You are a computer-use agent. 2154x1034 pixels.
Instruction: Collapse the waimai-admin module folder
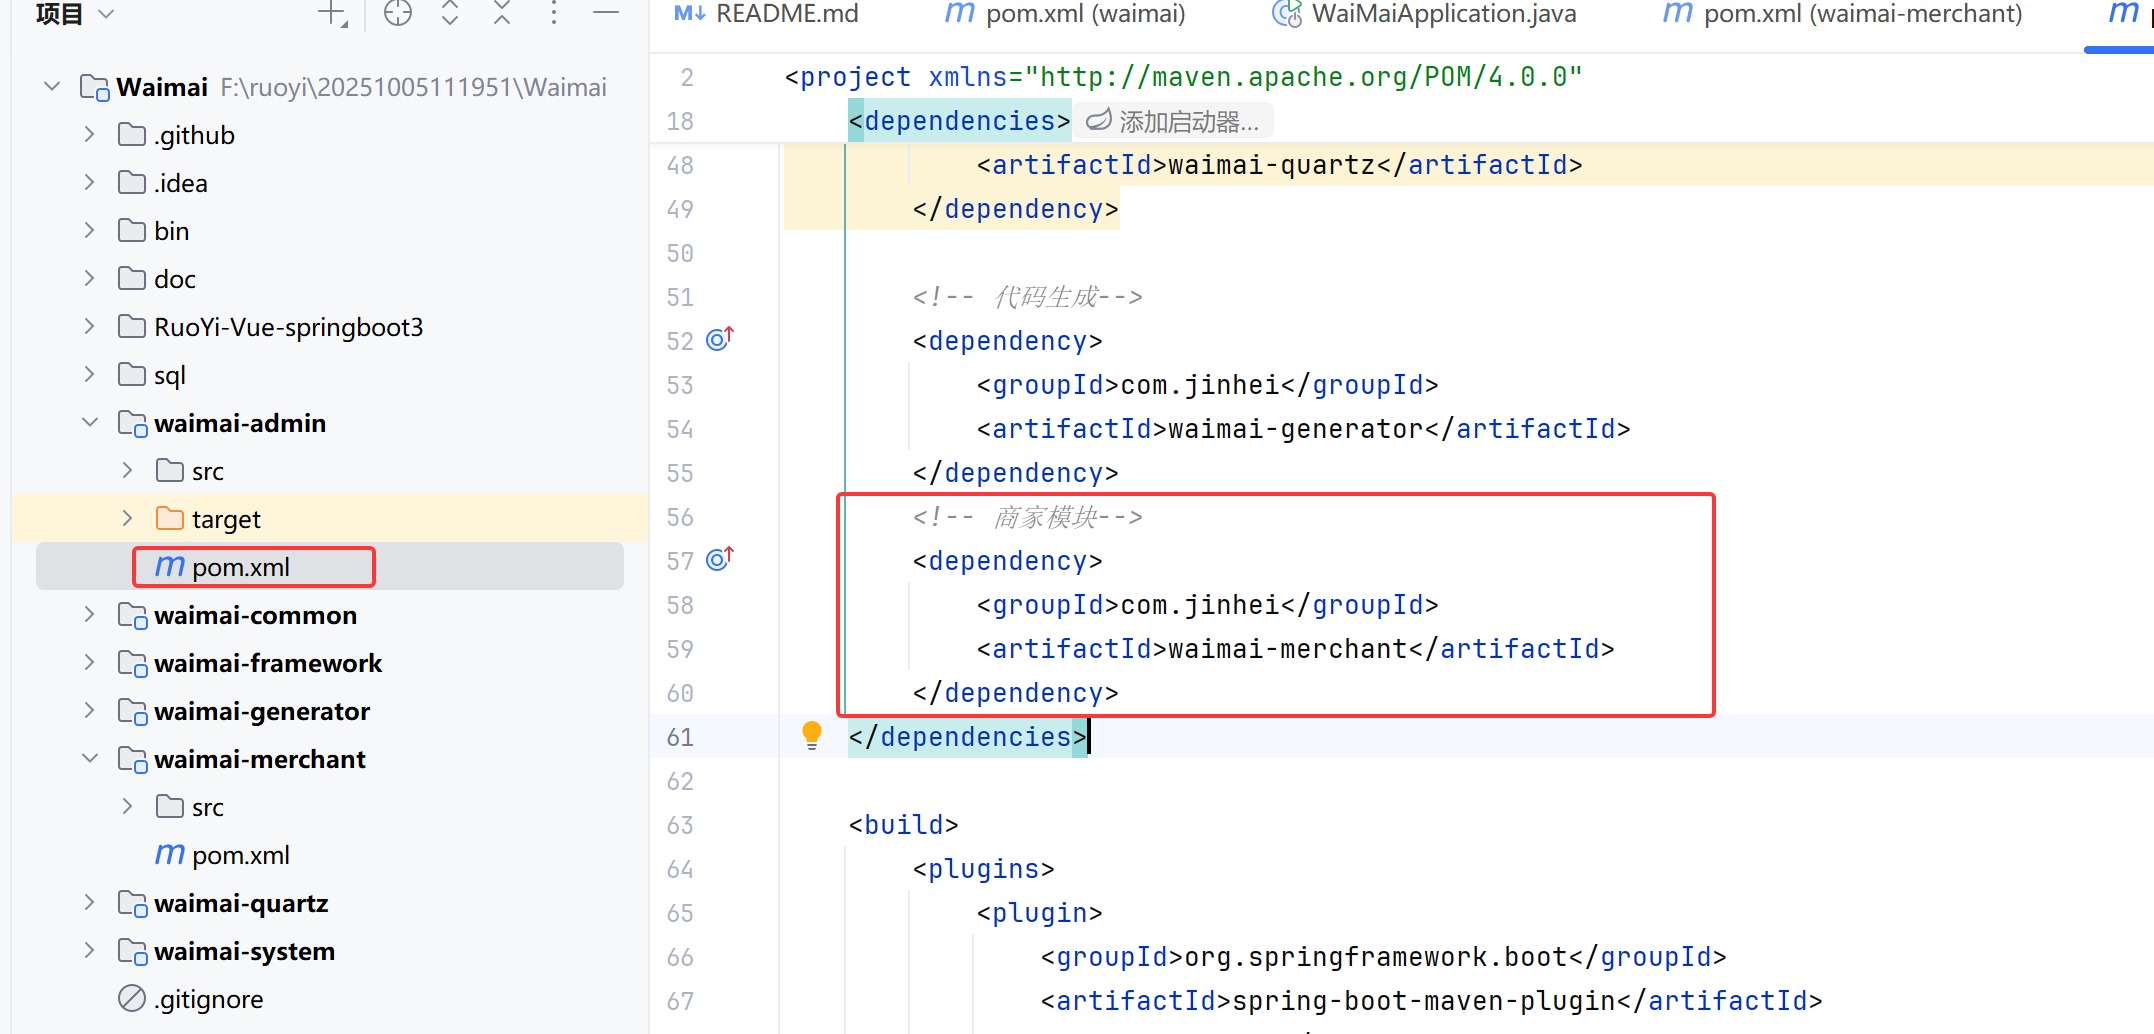90,423
